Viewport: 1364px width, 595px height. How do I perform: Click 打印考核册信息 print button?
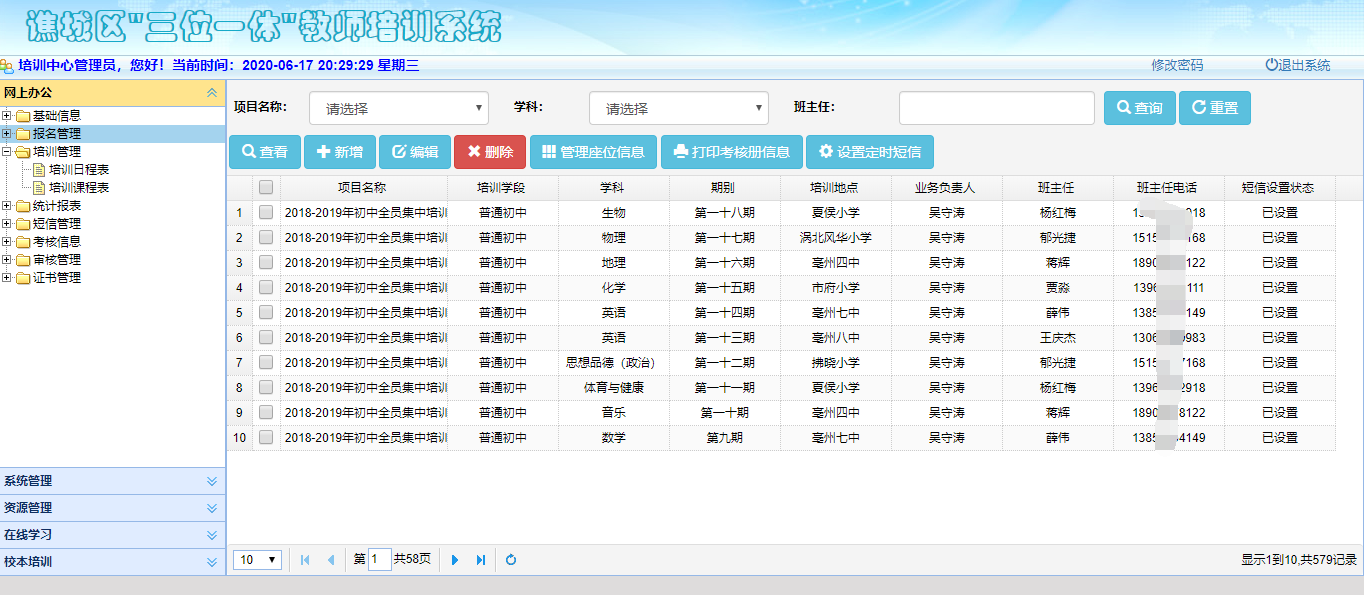coord(731,152)
